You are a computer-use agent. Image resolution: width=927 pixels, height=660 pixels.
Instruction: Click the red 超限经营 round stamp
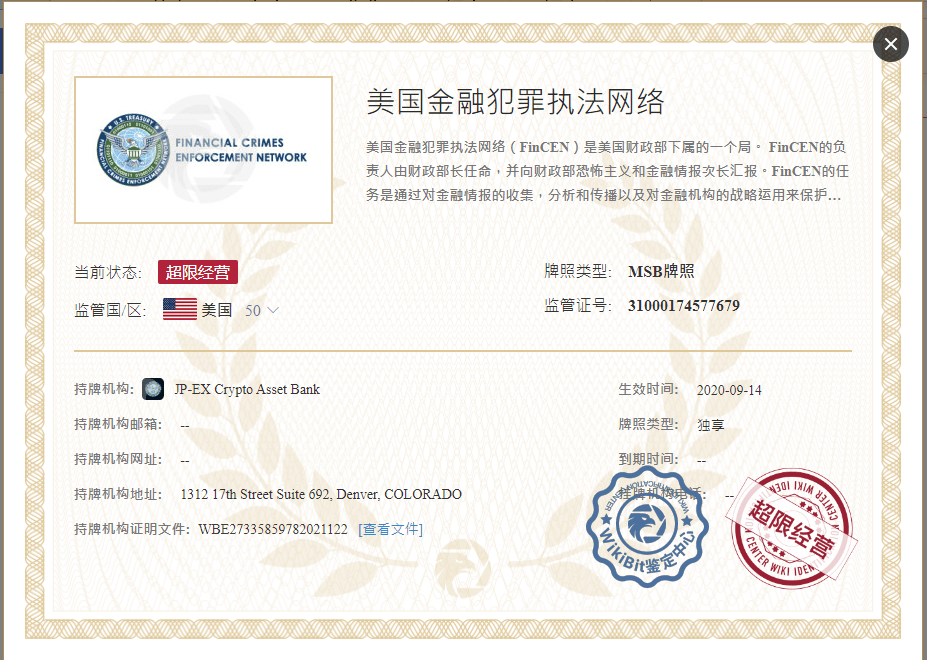pyautogui.click(x=793, y=526)
